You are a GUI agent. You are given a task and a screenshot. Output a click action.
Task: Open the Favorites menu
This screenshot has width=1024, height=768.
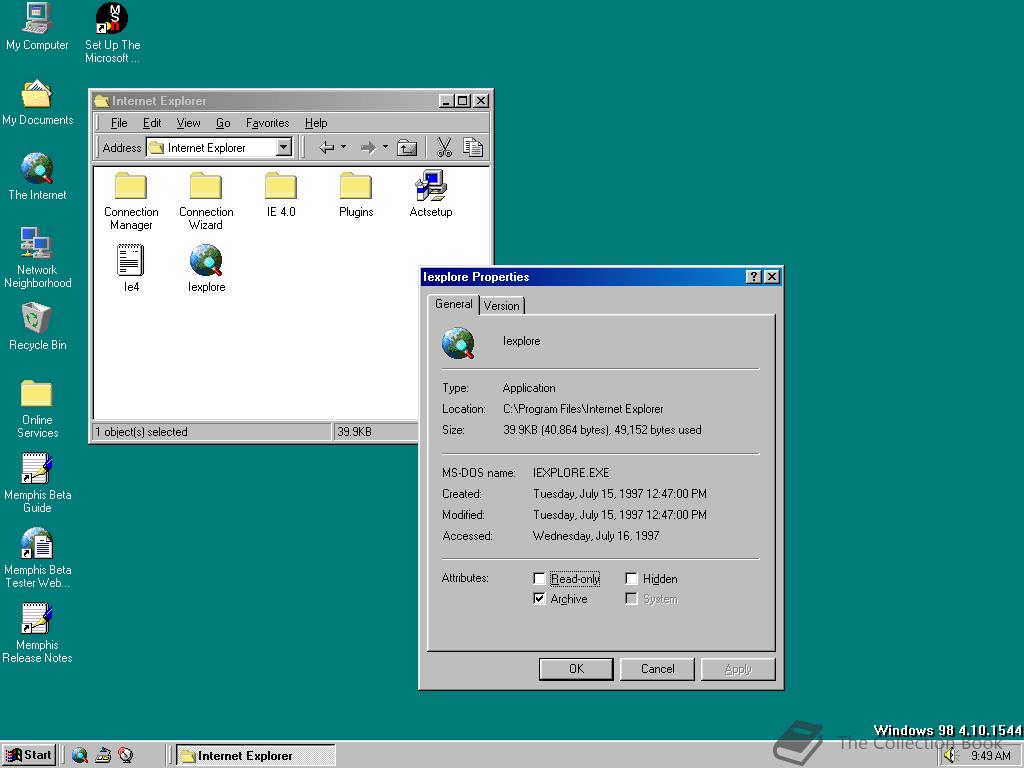pyautogui.click(x=268, y=123)
